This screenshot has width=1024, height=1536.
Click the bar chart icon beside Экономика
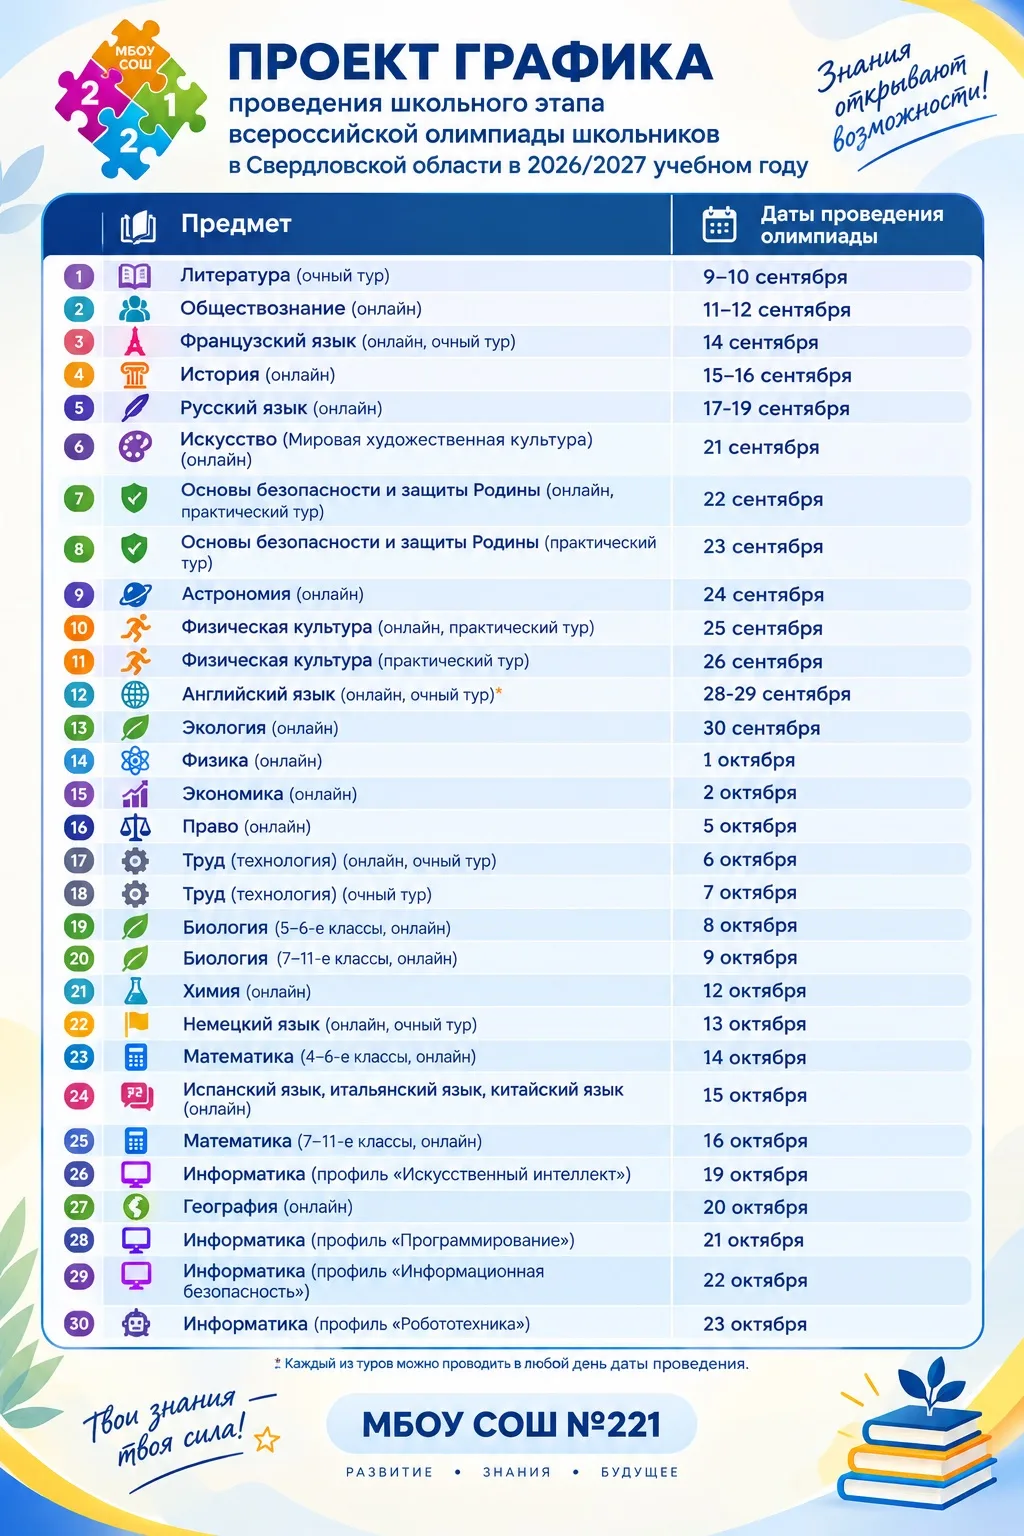(135, 794)
